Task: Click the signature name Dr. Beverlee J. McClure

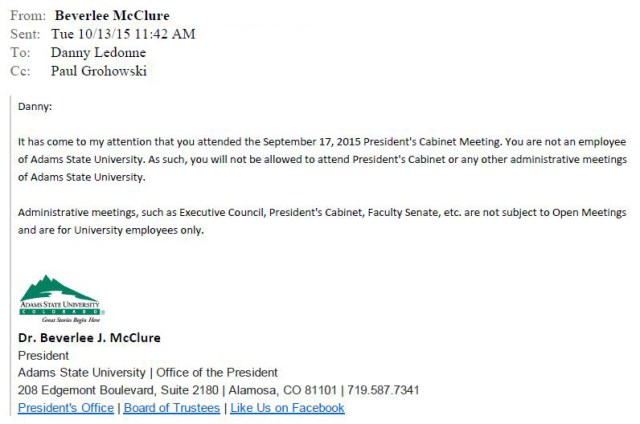Action: 89,338
